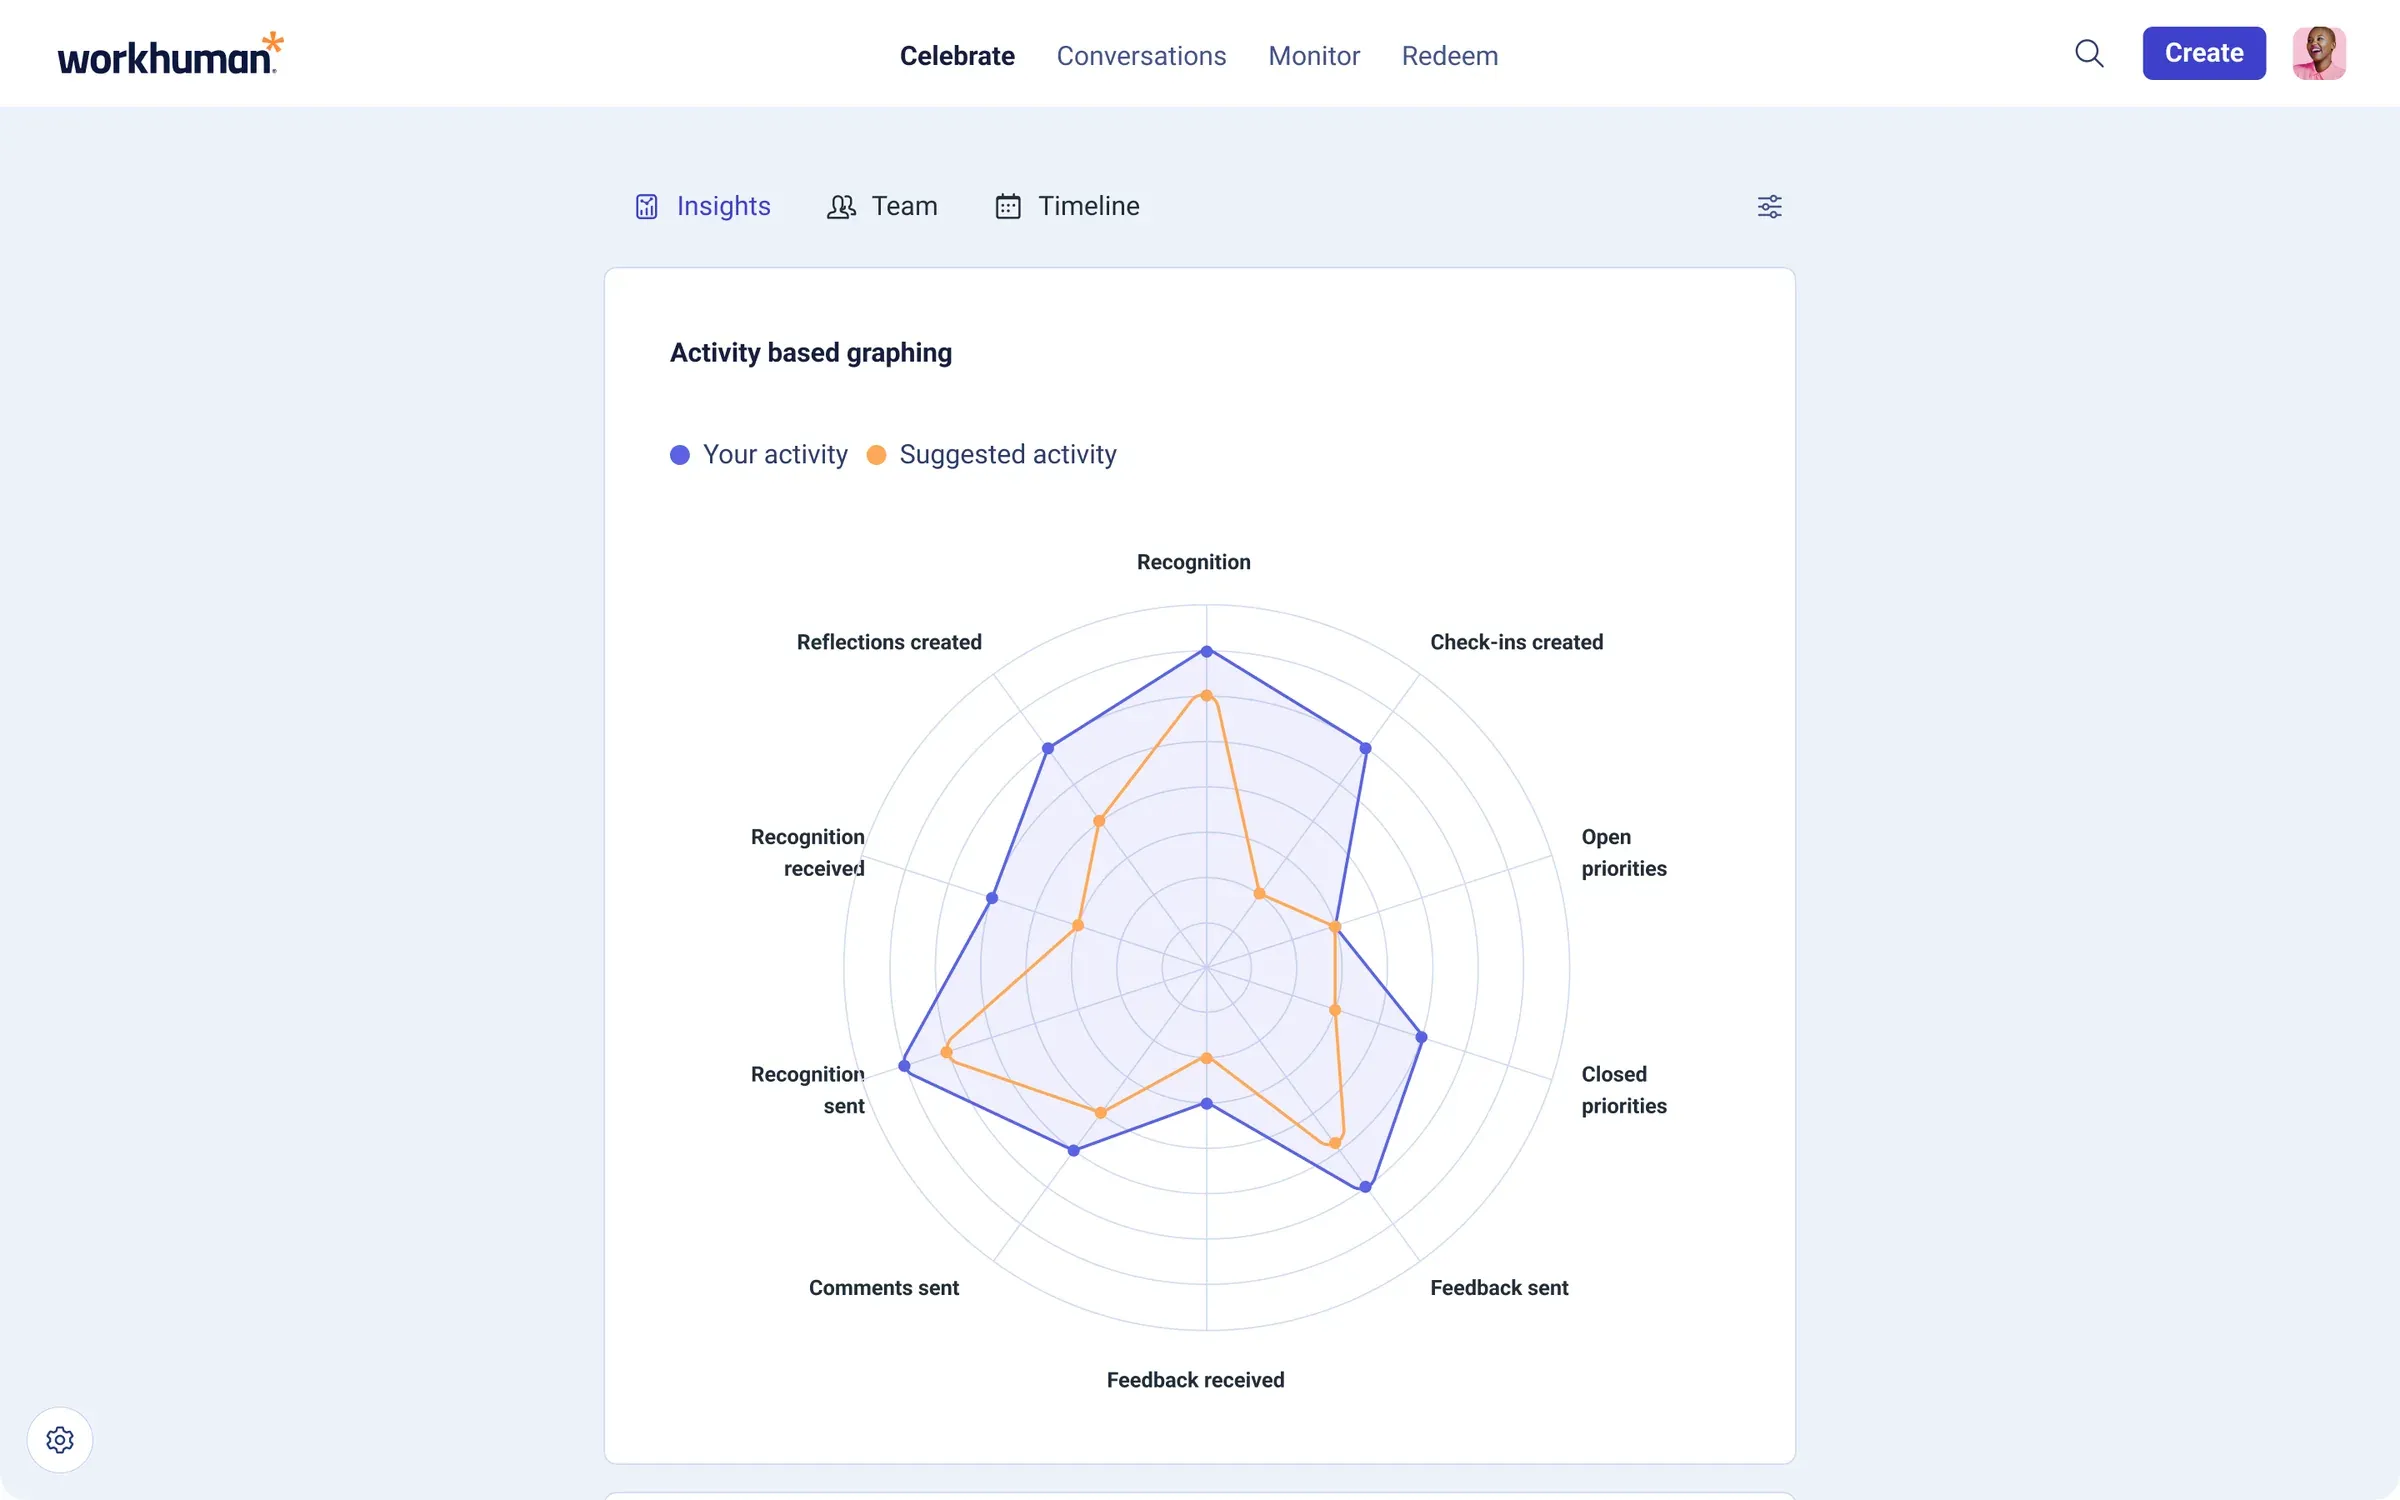2400x1500 pixels.
Task: Click the blue Closed priorities data point
Action: tap(1421, 1037)
